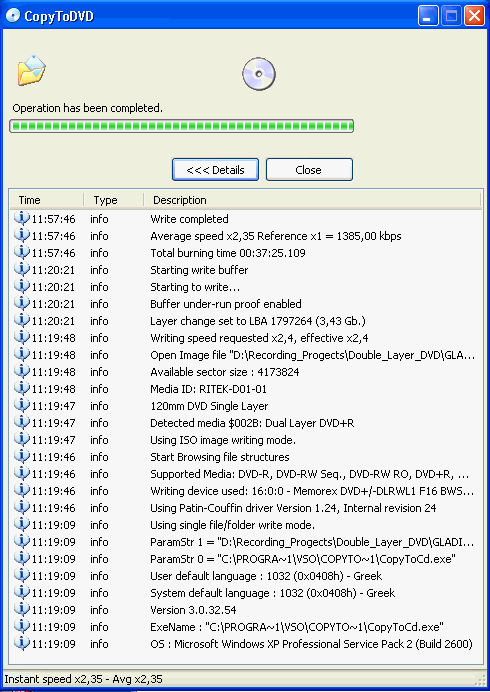Click info icon of 'Total burning time' row
The width and height of the screenshot is (490, 692).
pyautogui.click(x=21, y=252)
